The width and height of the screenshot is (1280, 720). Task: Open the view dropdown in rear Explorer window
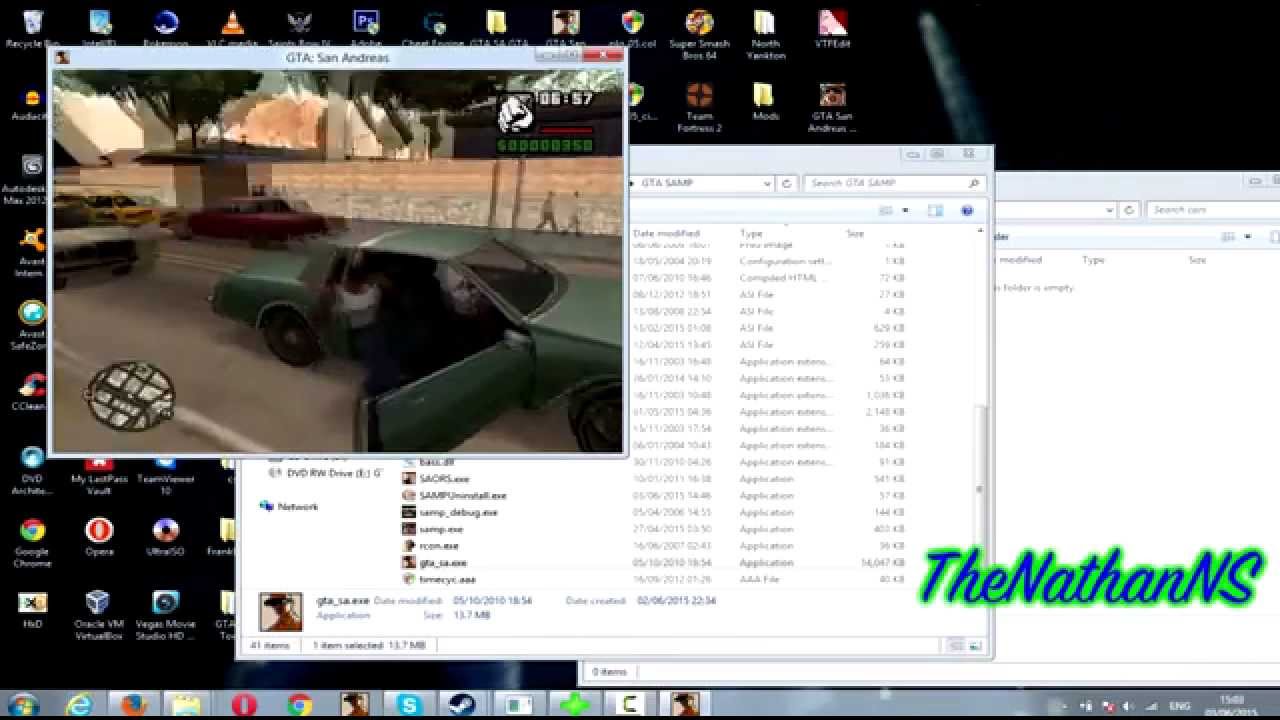coord(1248,237)
